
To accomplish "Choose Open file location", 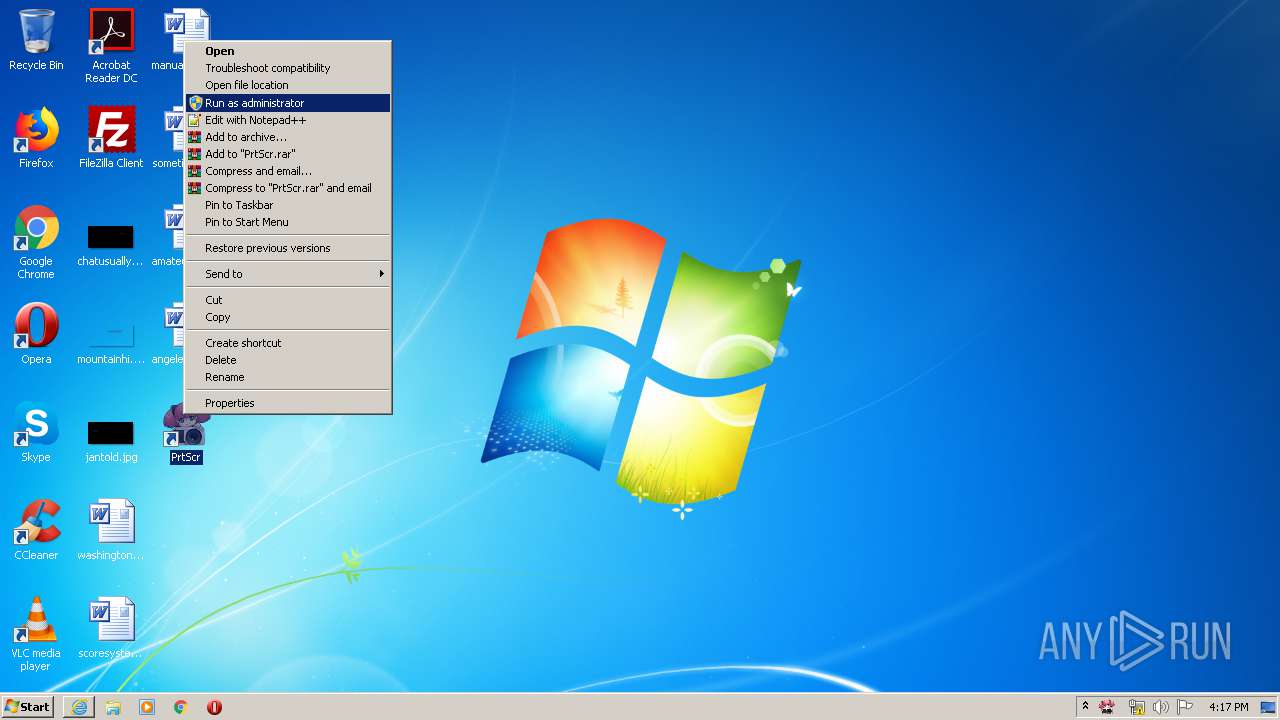I will [288, 85].
